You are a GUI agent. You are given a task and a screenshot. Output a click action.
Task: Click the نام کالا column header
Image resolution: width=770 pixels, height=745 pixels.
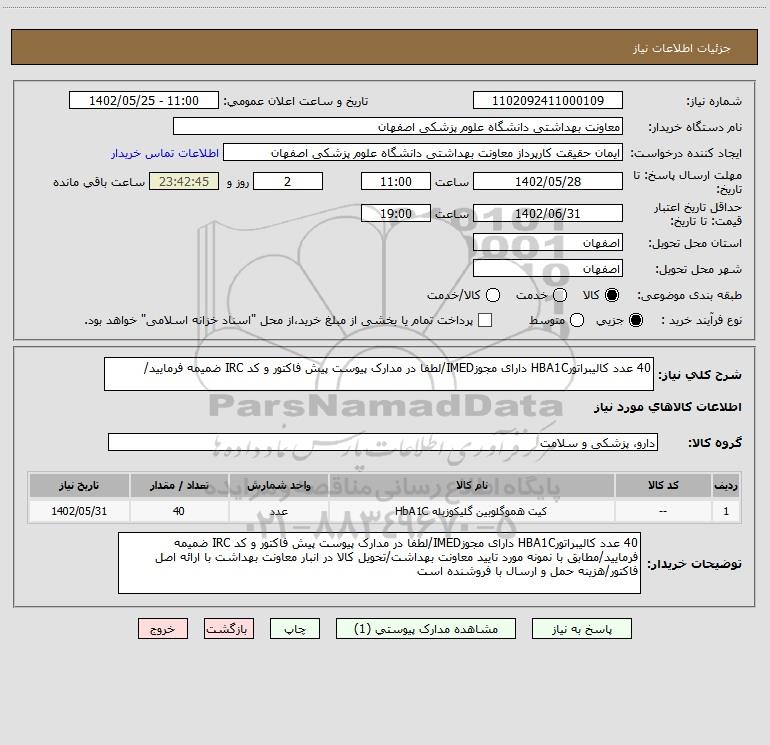point(472,485)
